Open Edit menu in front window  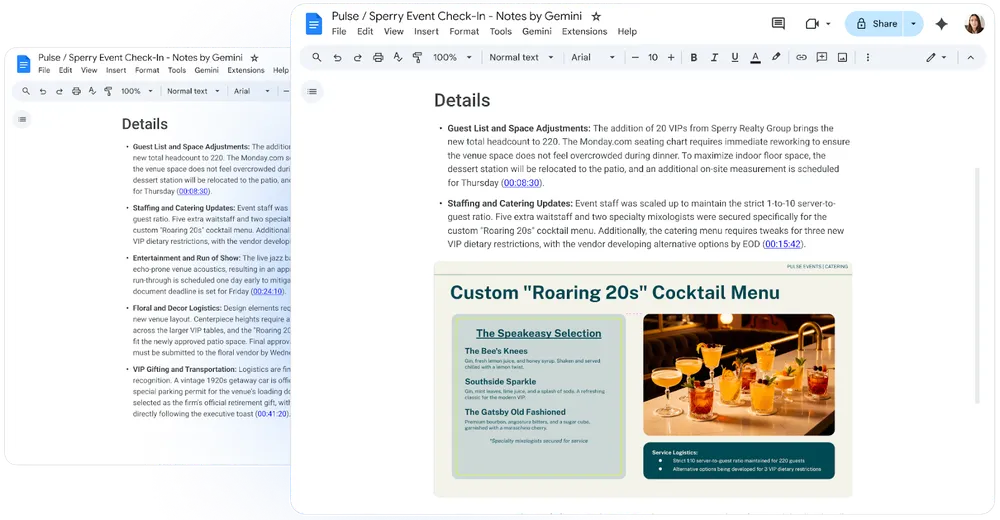(365, 31)
